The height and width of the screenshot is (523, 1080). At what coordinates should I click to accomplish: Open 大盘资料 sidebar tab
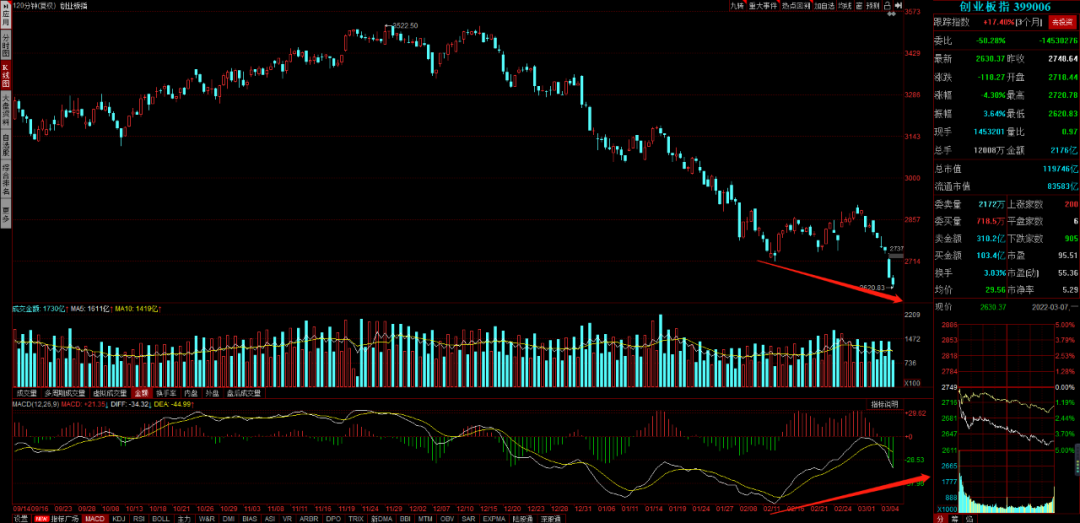coord(6,110)
